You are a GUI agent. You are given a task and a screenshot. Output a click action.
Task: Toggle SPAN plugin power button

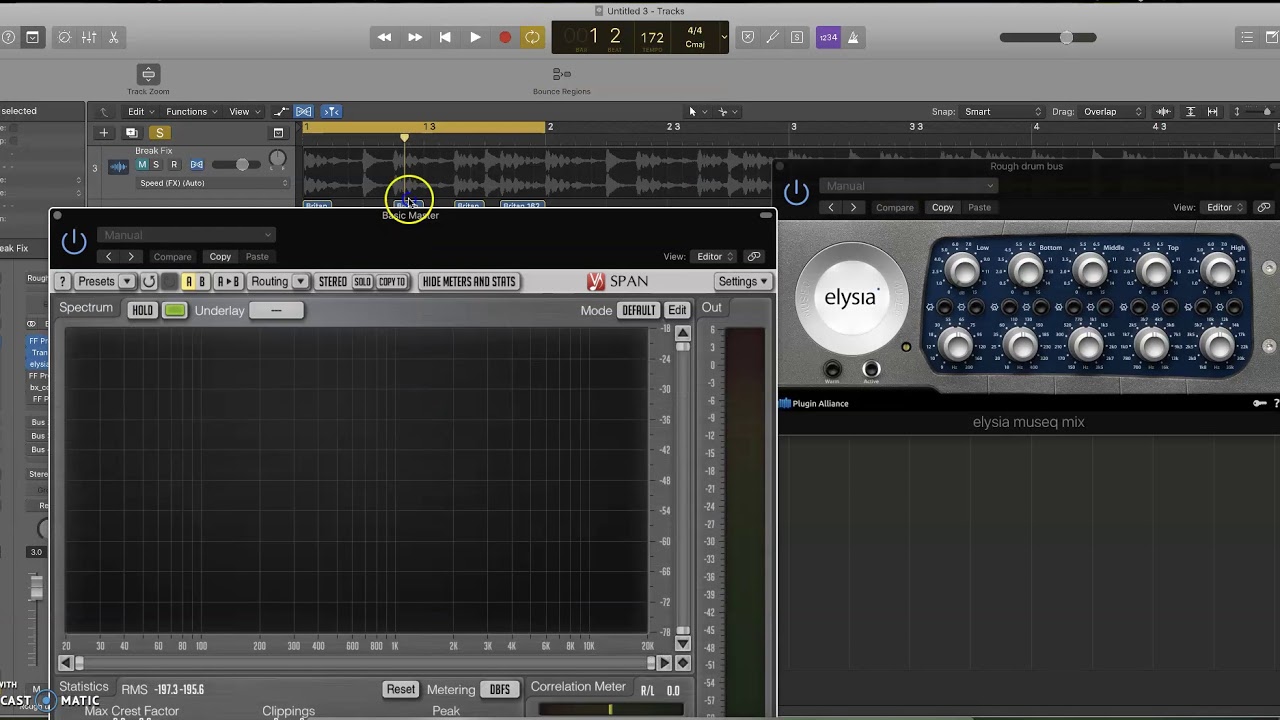click(74, 241)
